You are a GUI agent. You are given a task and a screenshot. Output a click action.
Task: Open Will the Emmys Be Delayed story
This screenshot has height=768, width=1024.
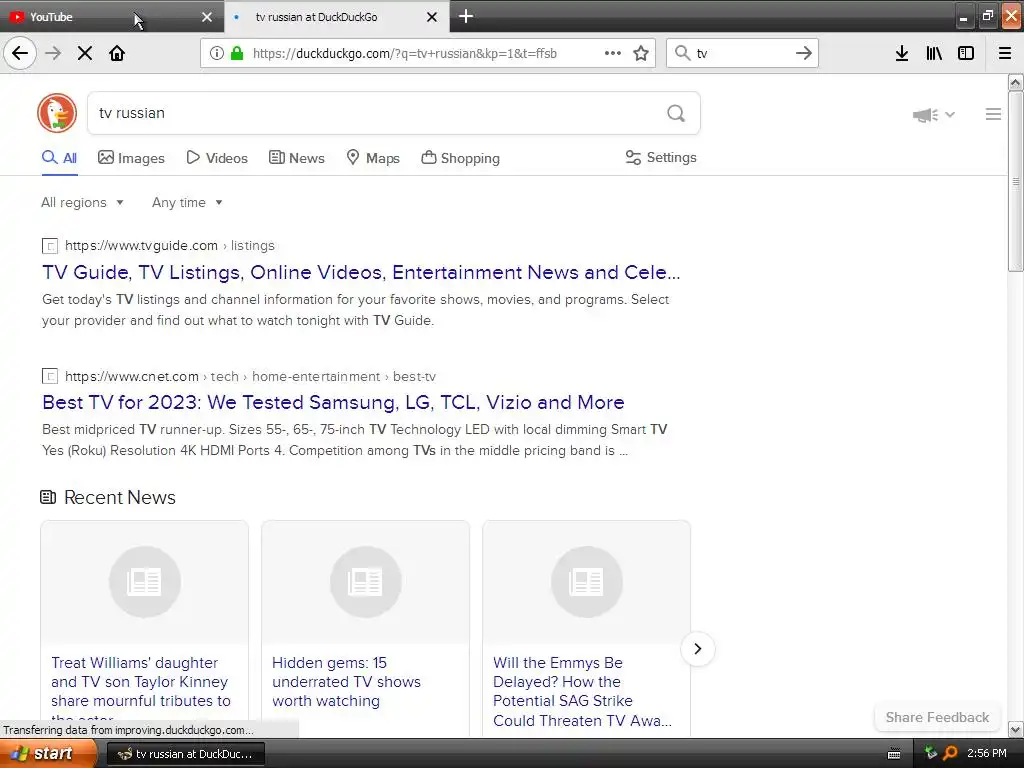[x=582, y=691]
